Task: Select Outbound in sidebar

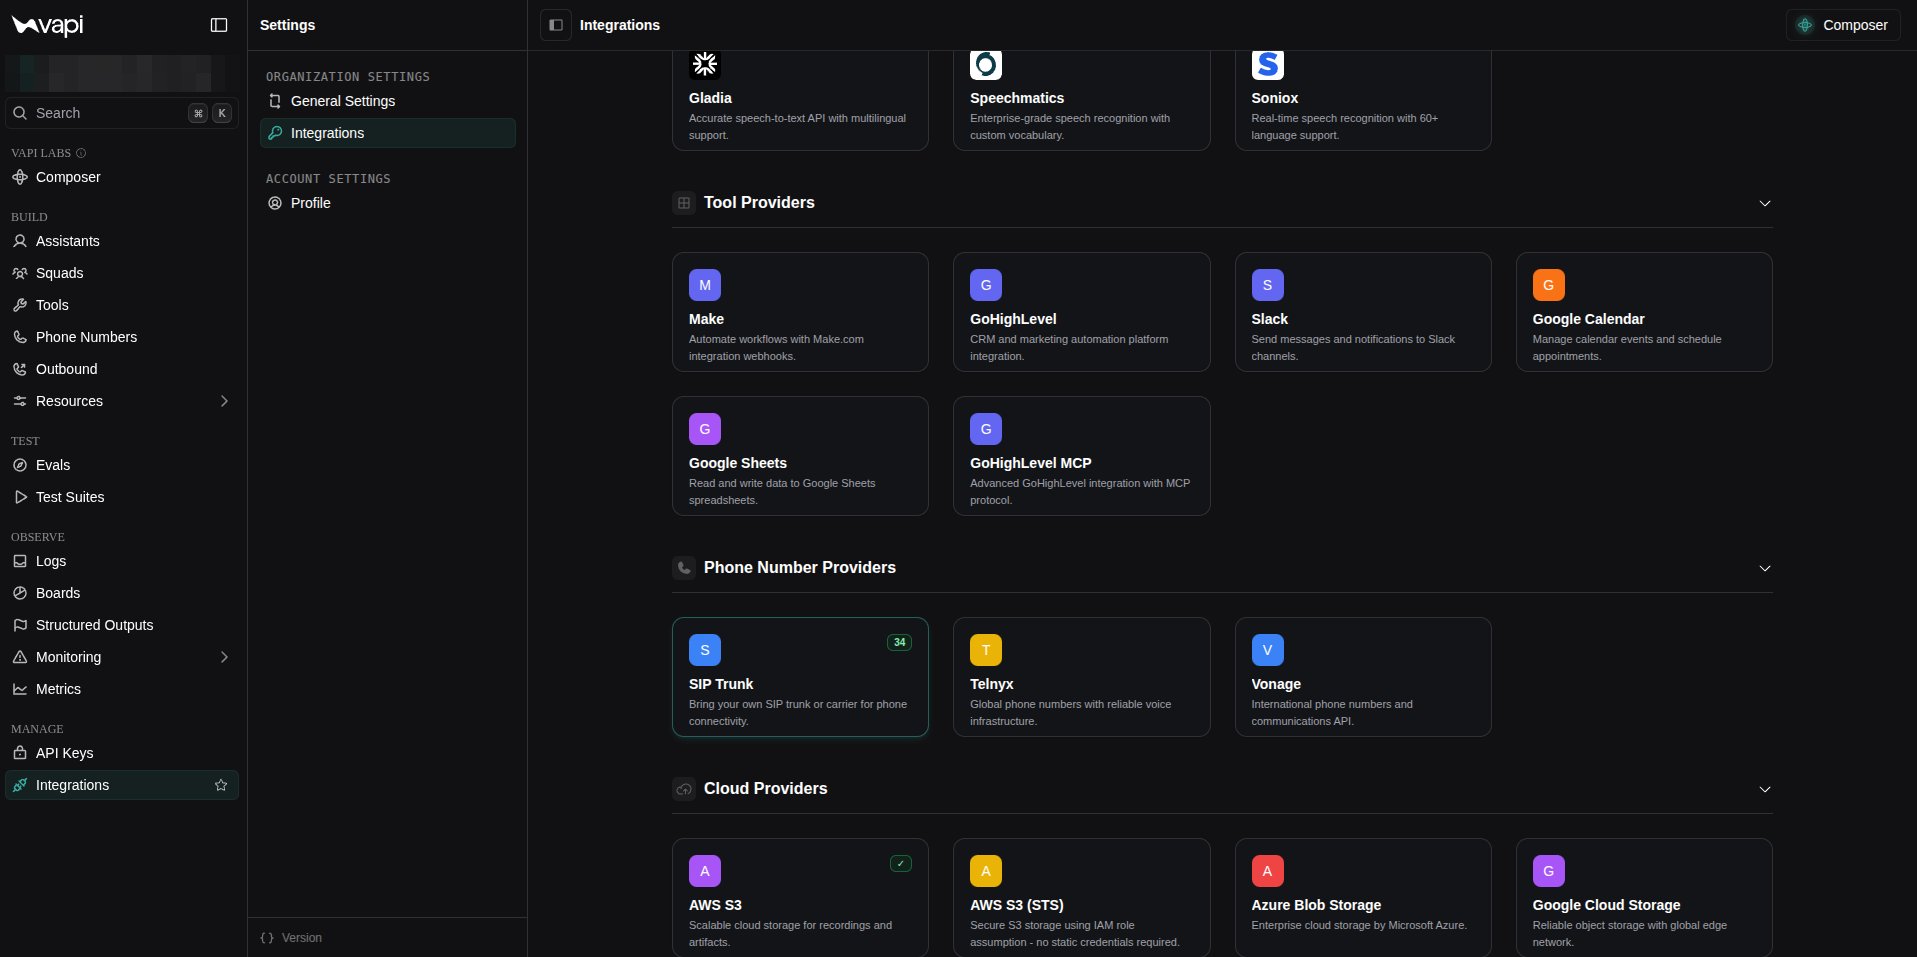Action: point(121,369)
